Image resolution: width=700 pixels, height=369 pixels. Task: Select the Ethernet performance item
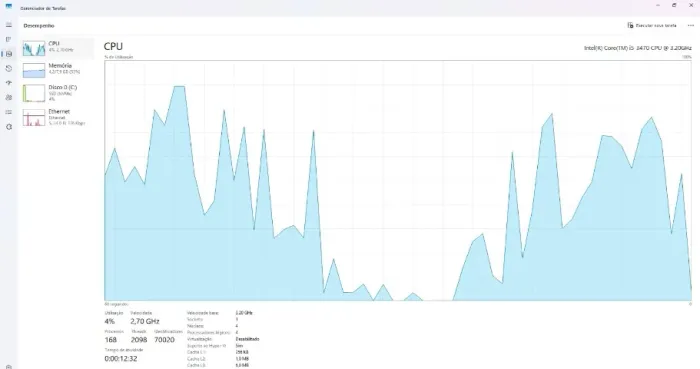[x=58, y=117]
